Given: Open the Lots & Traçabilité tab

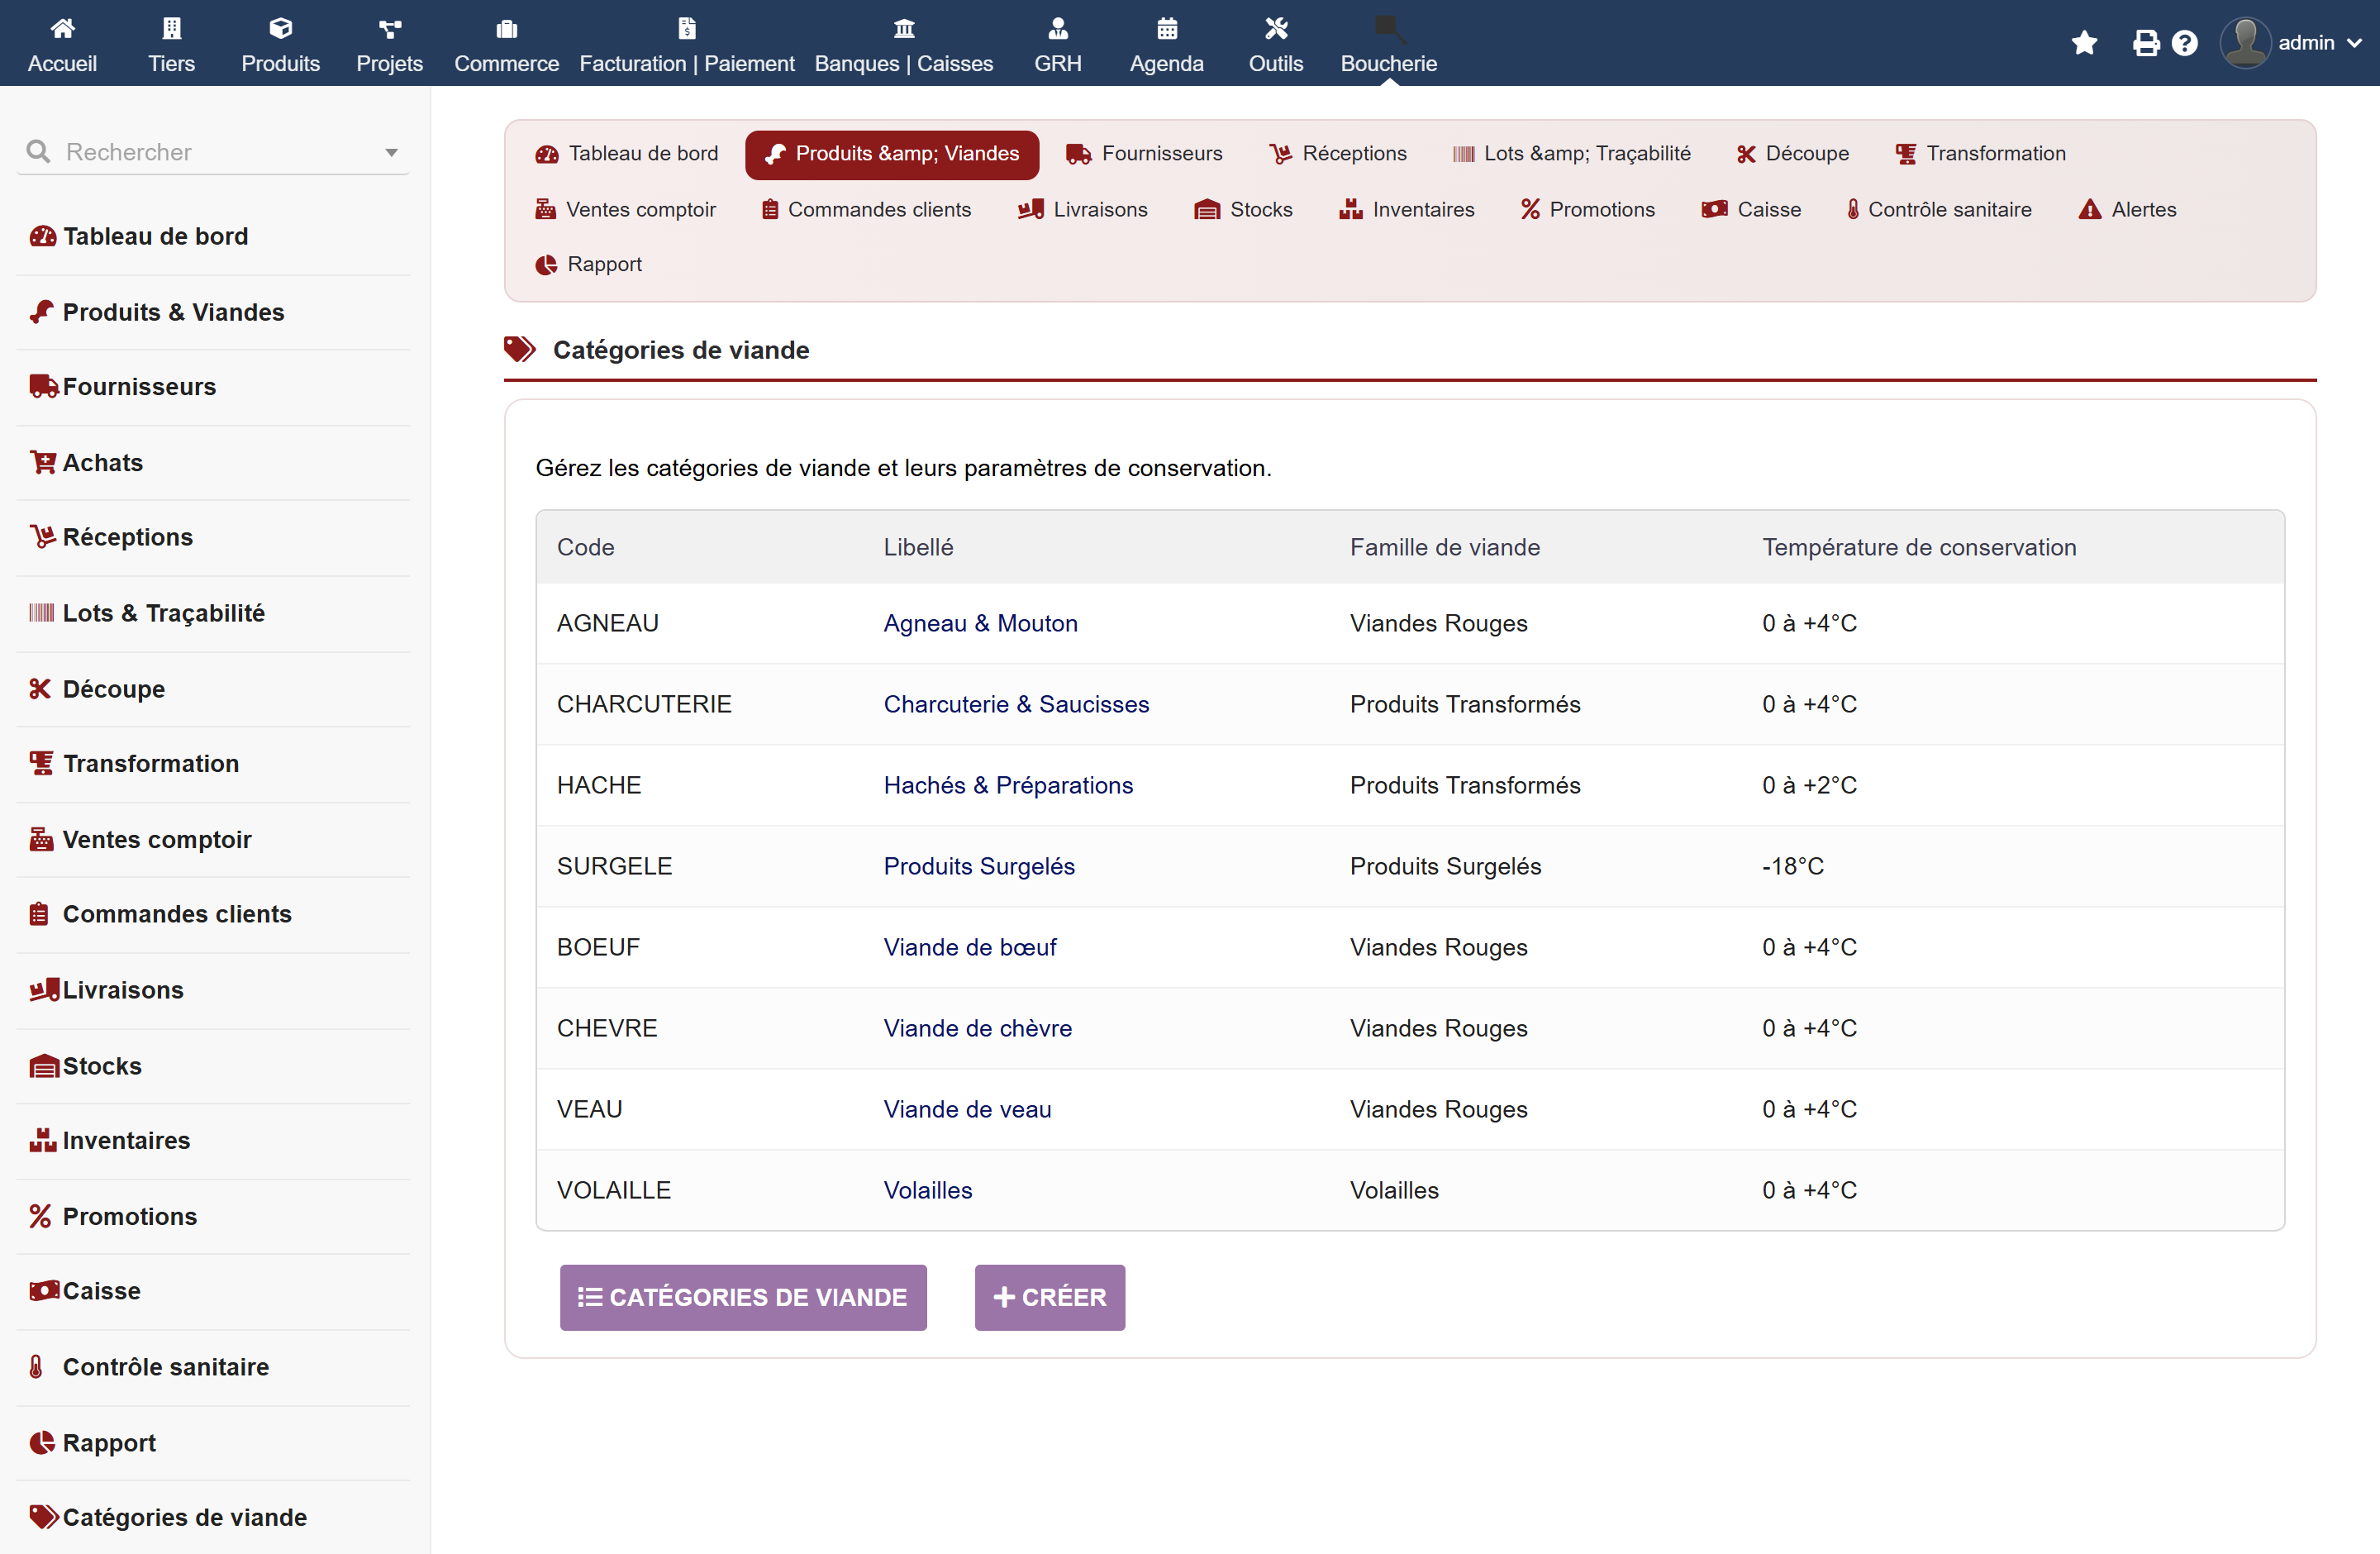Looking at the screenshot, I should click(1571, 154).
